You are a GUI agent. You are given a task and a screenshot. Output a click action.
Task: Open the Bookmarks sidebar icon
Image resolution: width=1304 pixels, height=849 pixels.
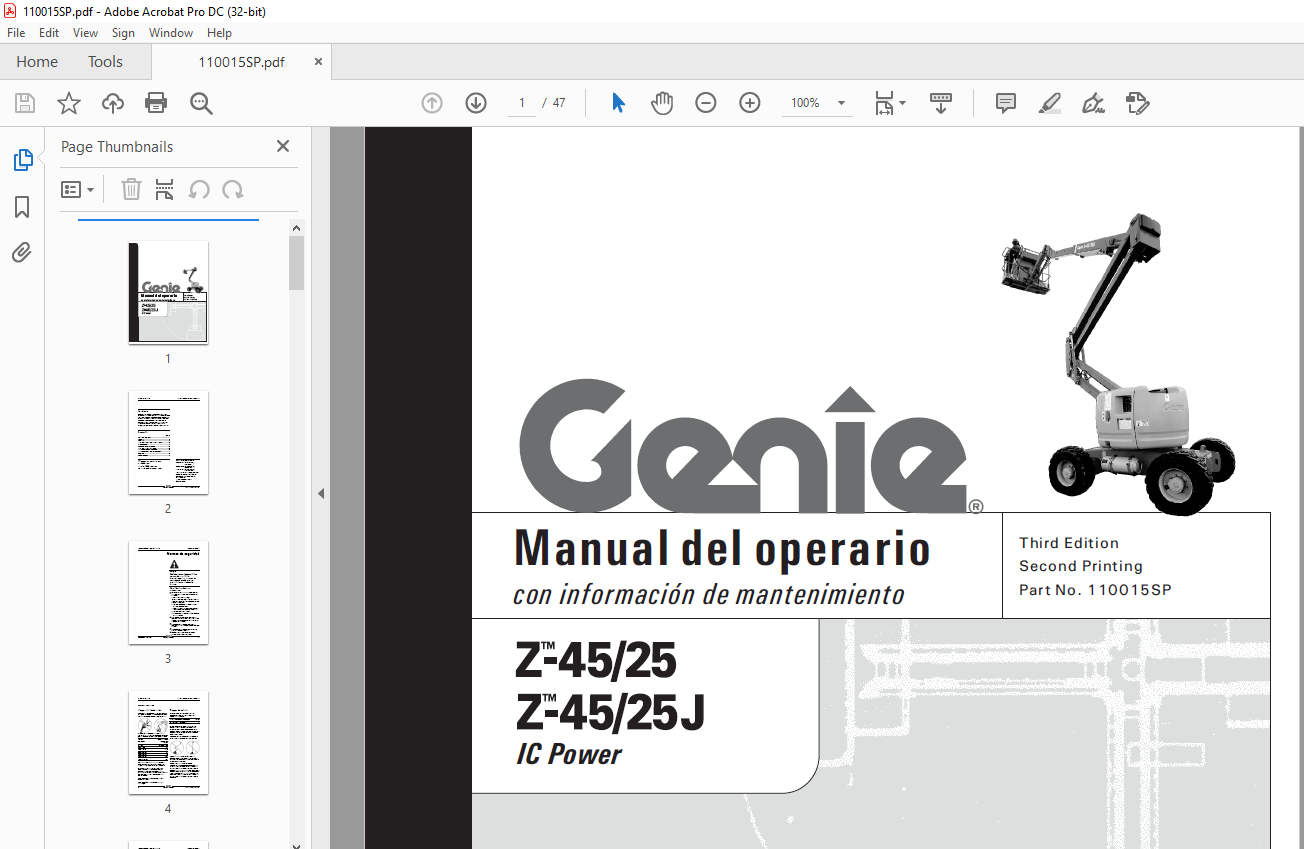(22, 207)
